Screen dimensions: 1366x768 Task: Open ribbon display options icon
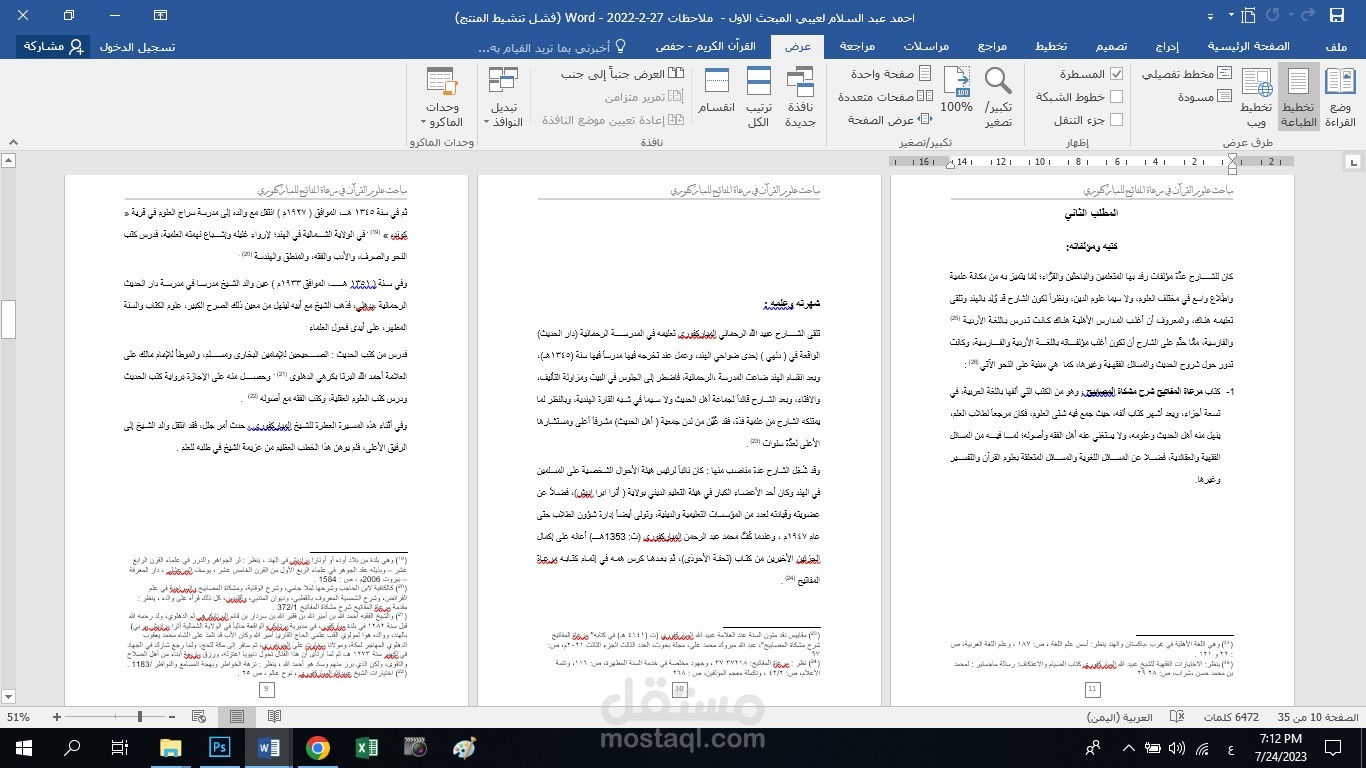tap(161, 16)
